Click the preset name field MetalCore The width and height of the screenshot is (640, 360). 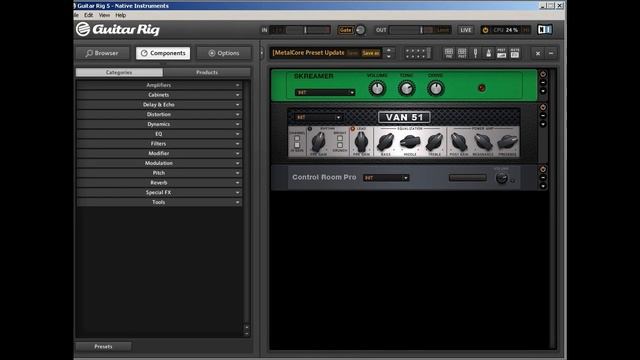click(x=309, y=53)
